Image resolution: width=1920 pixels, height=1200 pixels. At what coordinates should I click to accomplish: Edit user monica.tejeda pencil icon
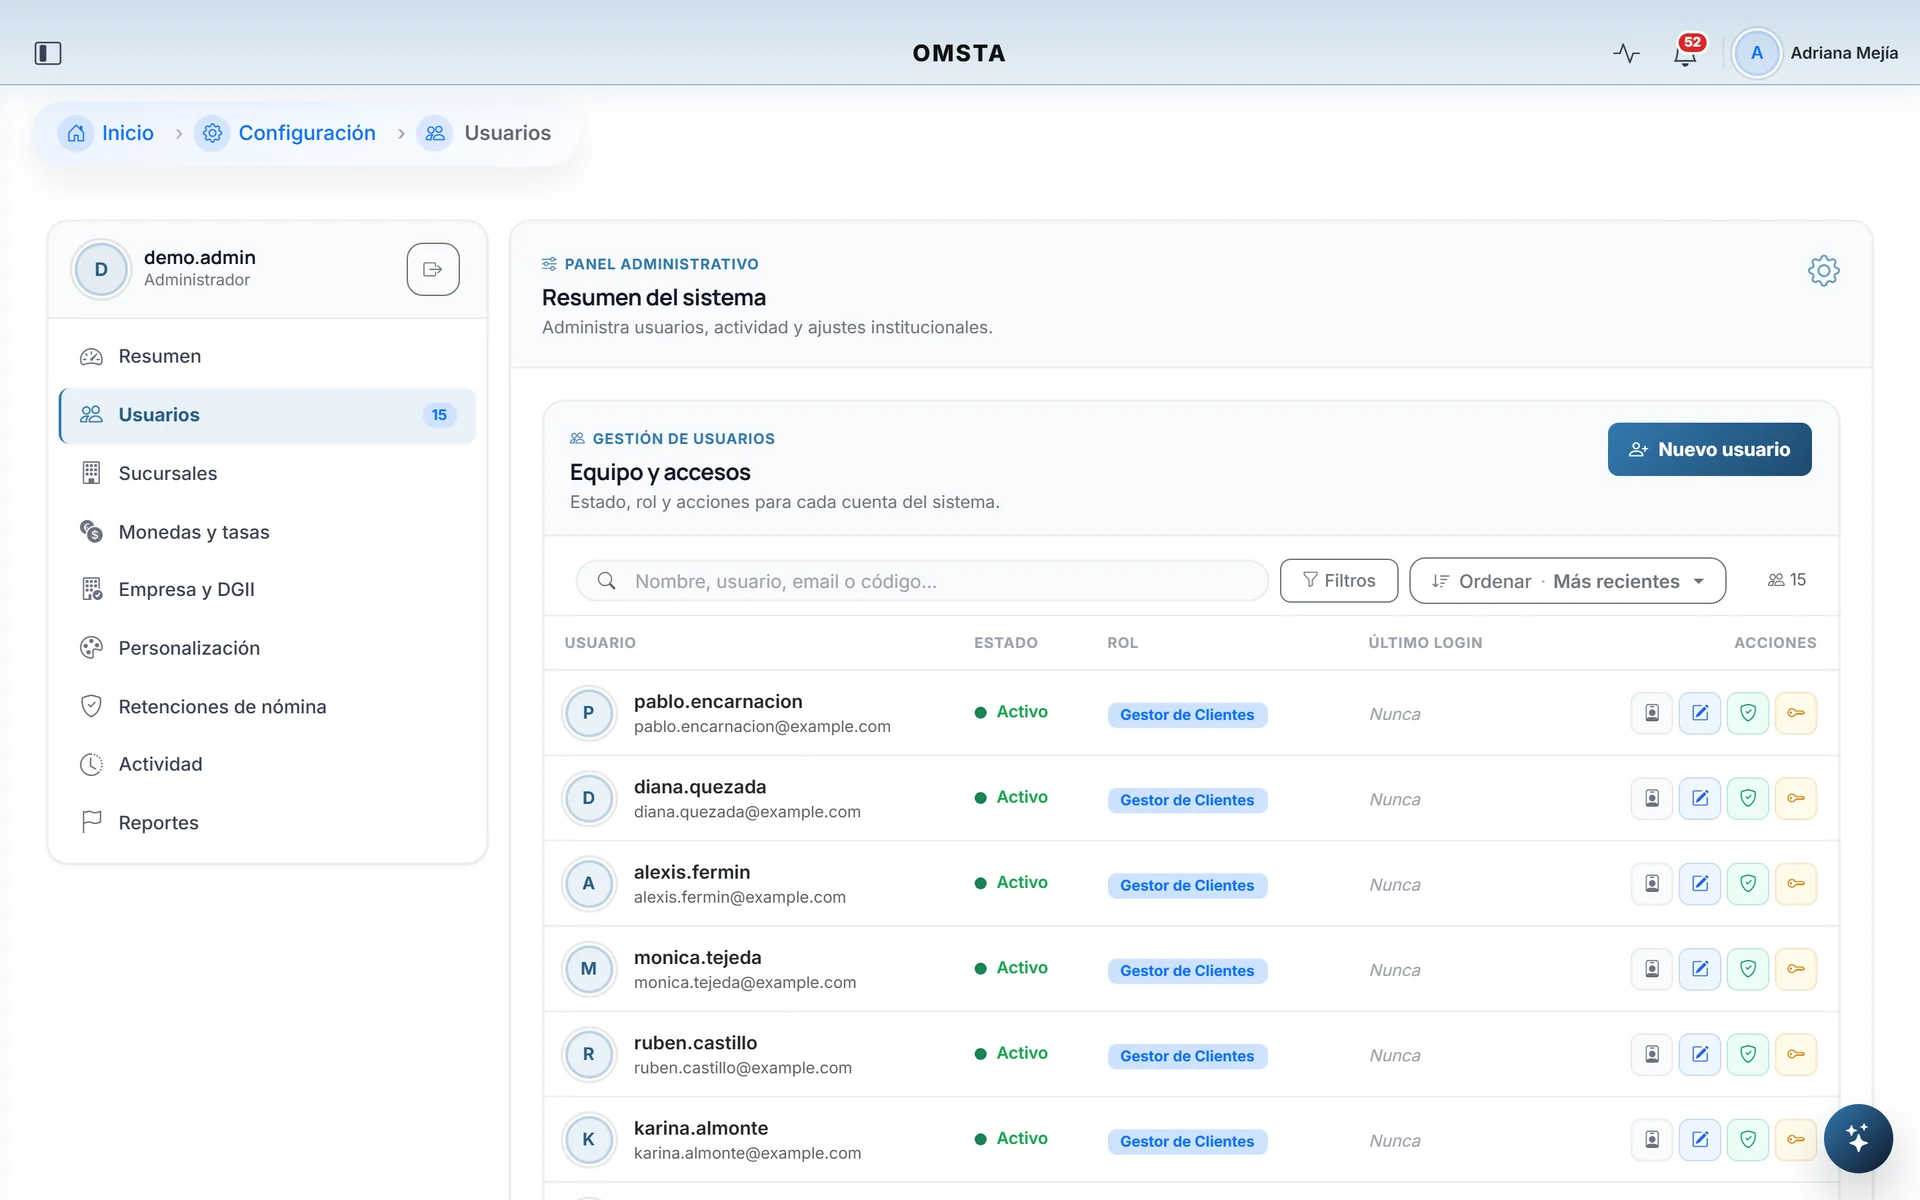click(x=1699, y=969)
